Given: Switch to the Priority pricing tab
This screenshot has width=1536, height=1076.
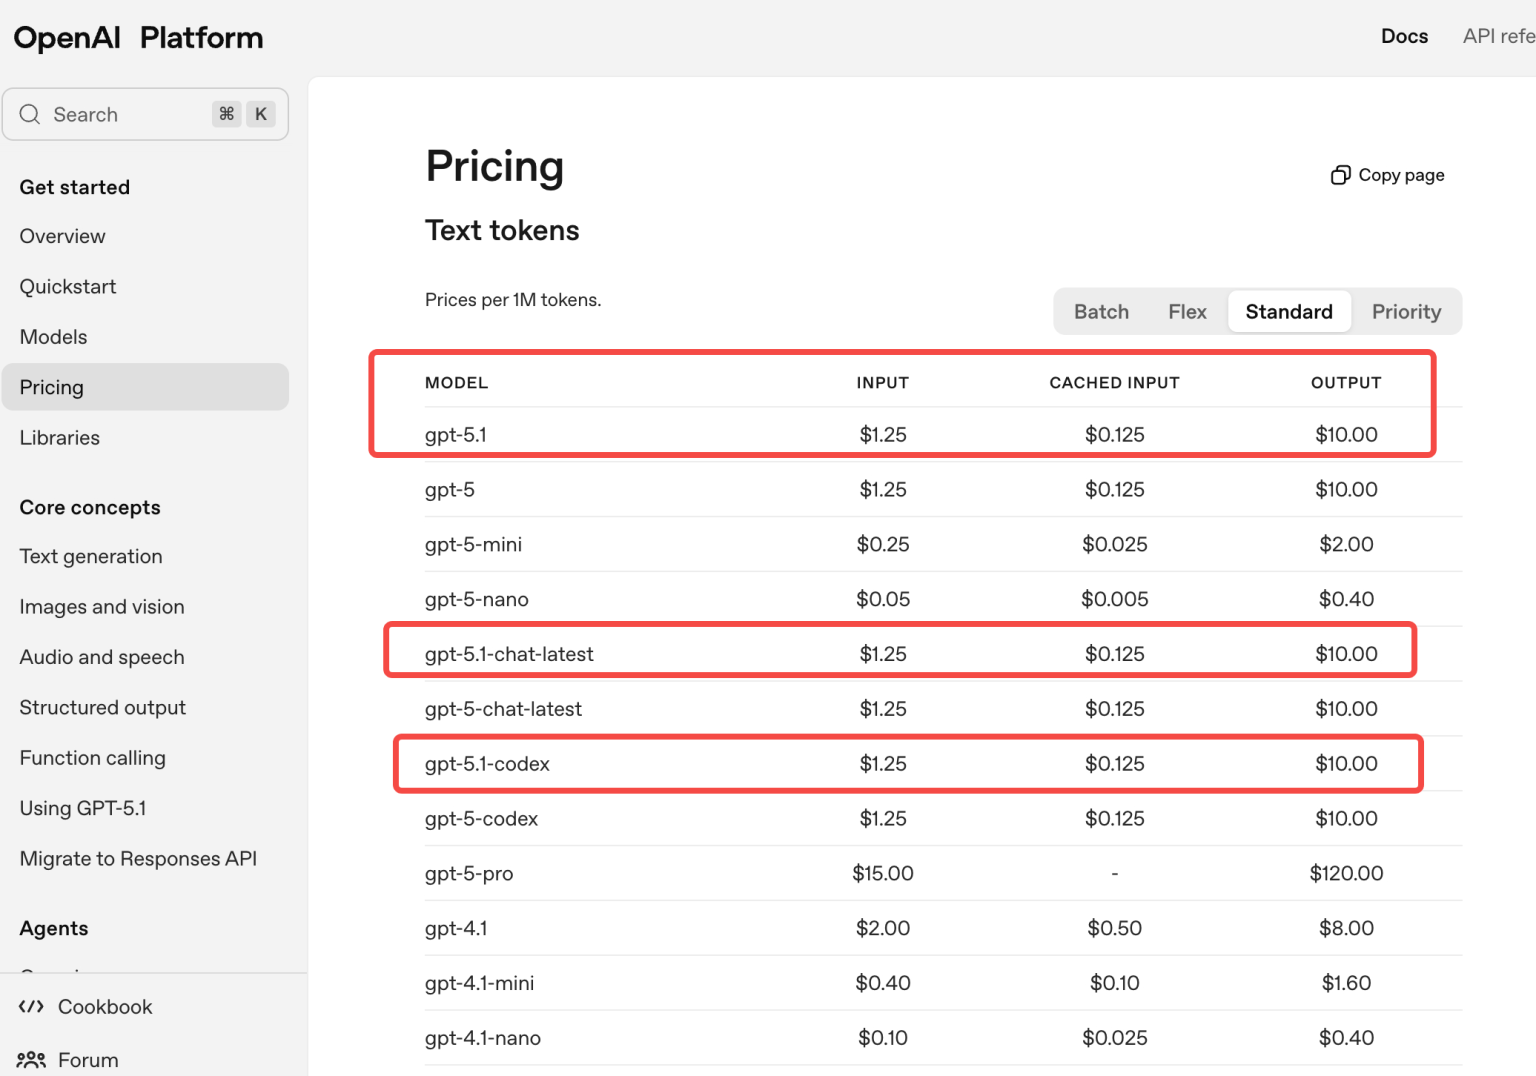Looking at the screenshot, I should (x=1406, y=312).
